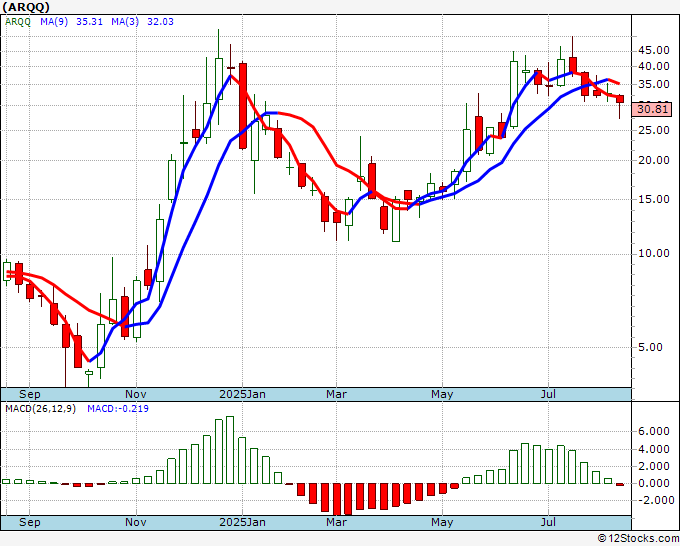The height and width of the screenshot is (546, 680).
Task: Click Jul on the price chart time axis
Action: pos(549,394)
